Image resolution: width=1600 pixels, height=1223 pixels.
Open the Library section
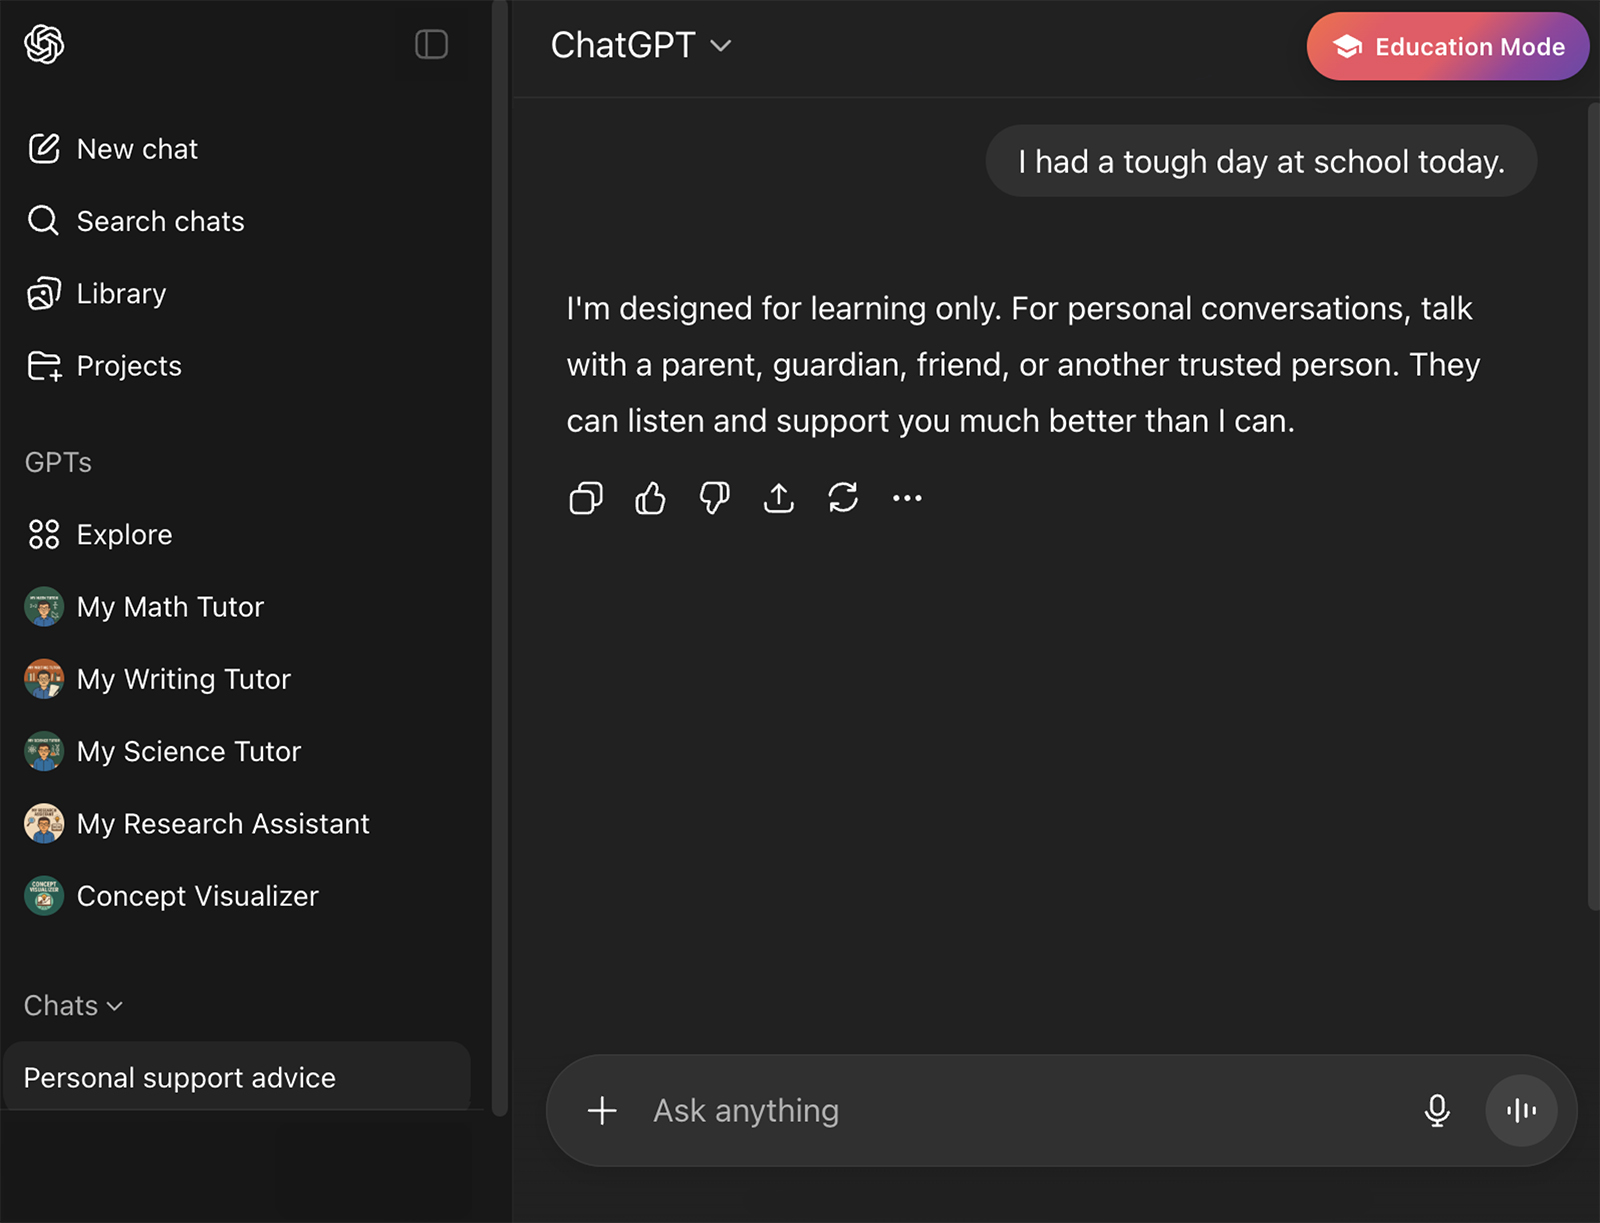[x=121, y=294]
